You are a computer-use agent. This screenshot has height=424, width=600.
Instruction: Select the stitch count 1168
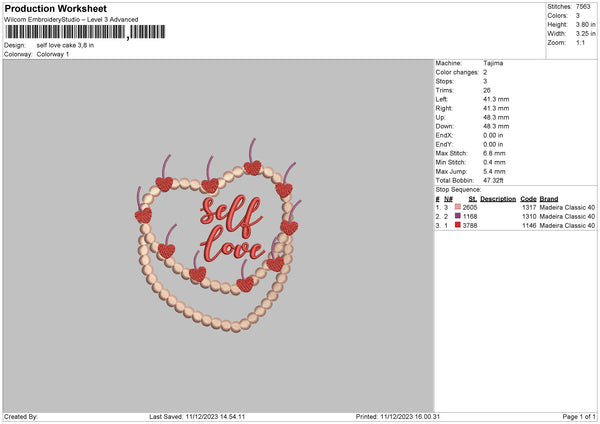coord(470,217)
